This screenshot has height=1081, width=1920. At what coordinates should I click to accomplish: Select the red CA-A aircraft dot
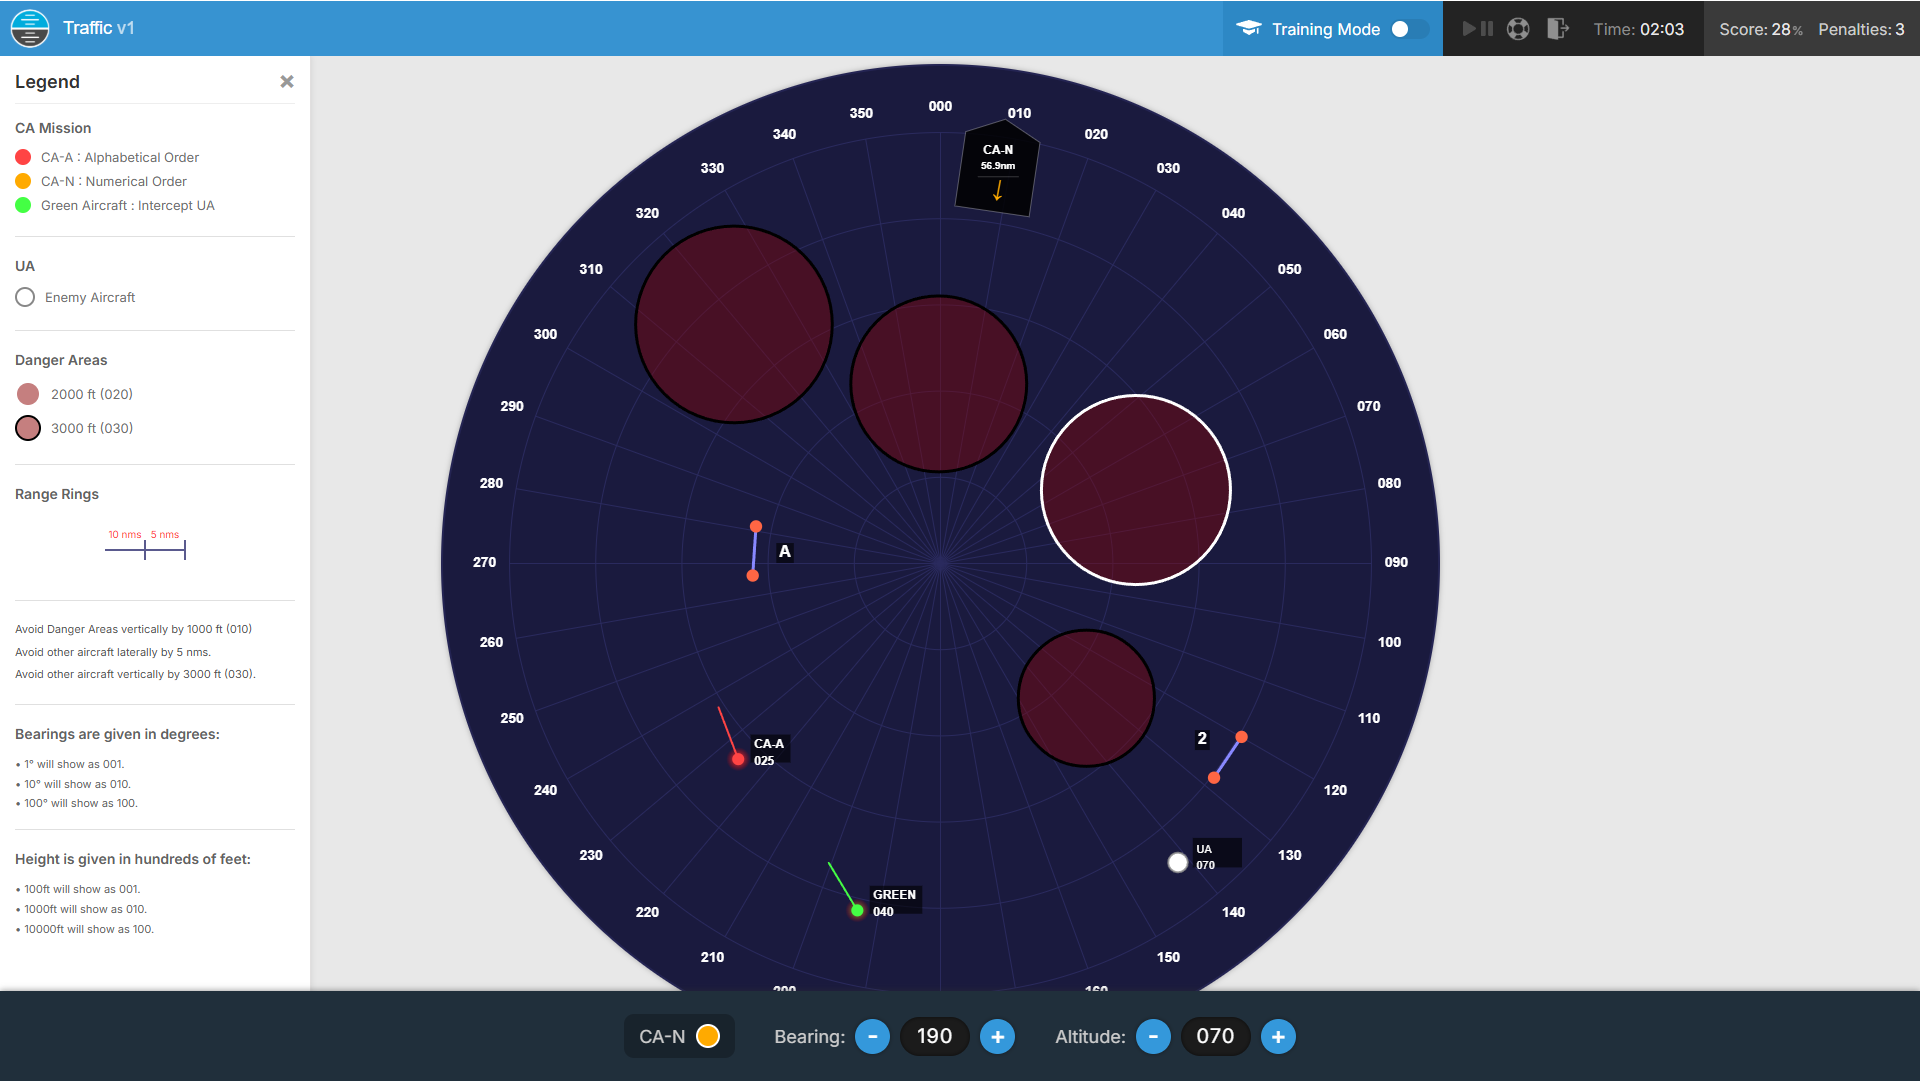point(738,760)
